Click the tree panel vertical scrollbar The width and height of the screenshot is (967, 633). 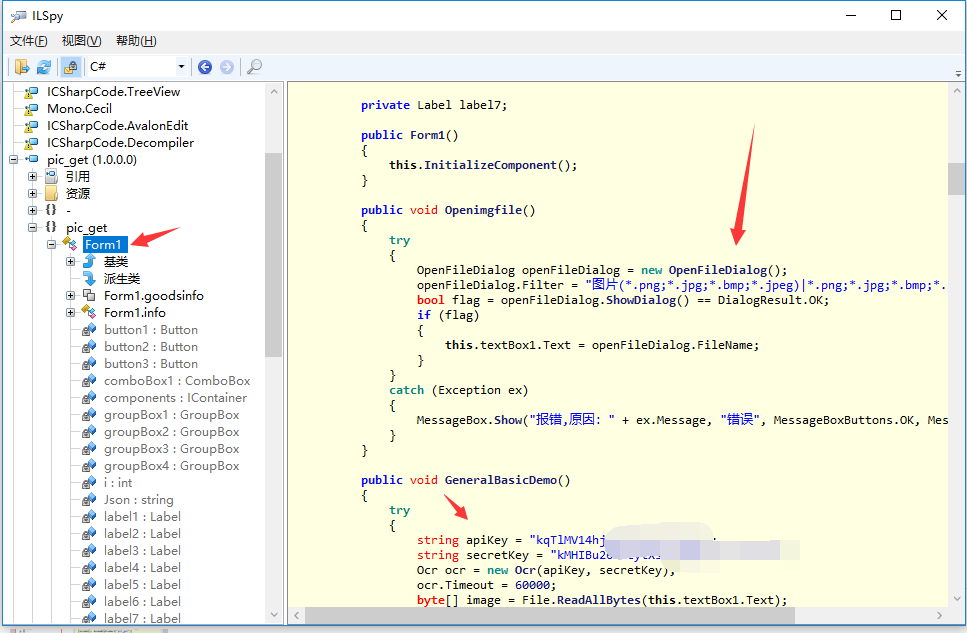(273, 255)
